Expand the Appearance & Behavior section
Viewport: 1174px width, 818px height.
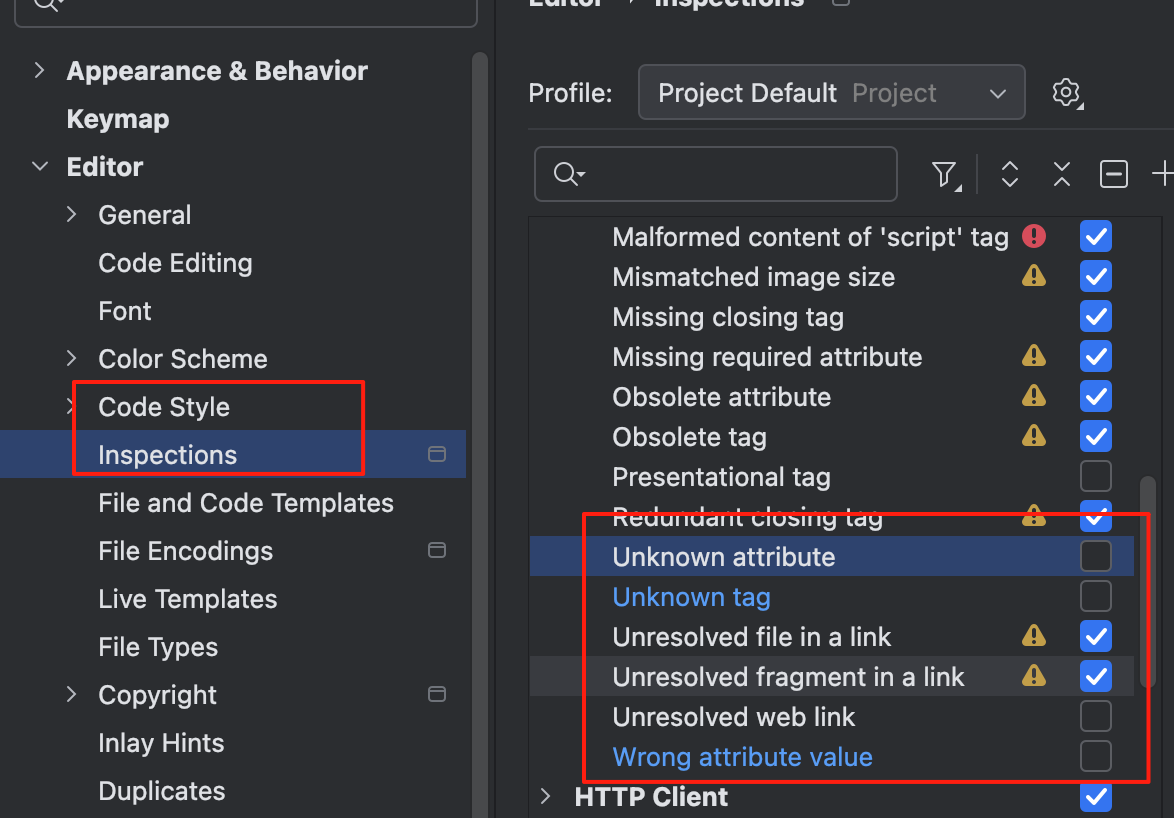pos(40,71)
